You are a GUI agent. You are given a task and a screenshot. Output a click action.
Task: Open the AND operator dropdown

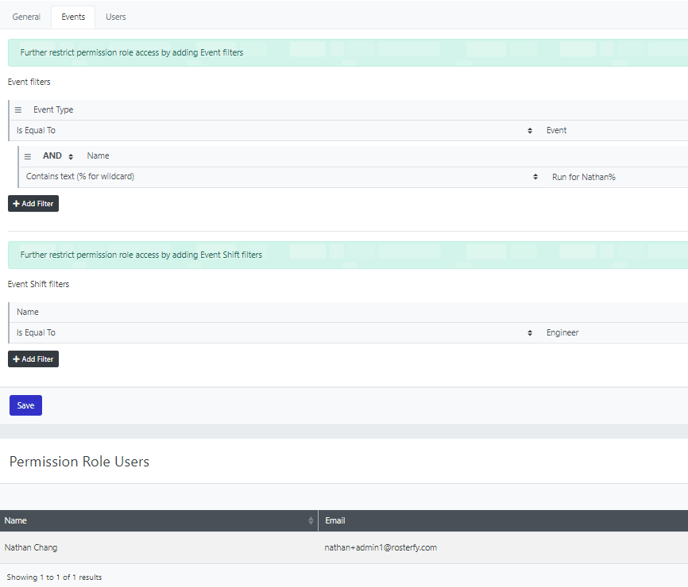click(58, 156)
